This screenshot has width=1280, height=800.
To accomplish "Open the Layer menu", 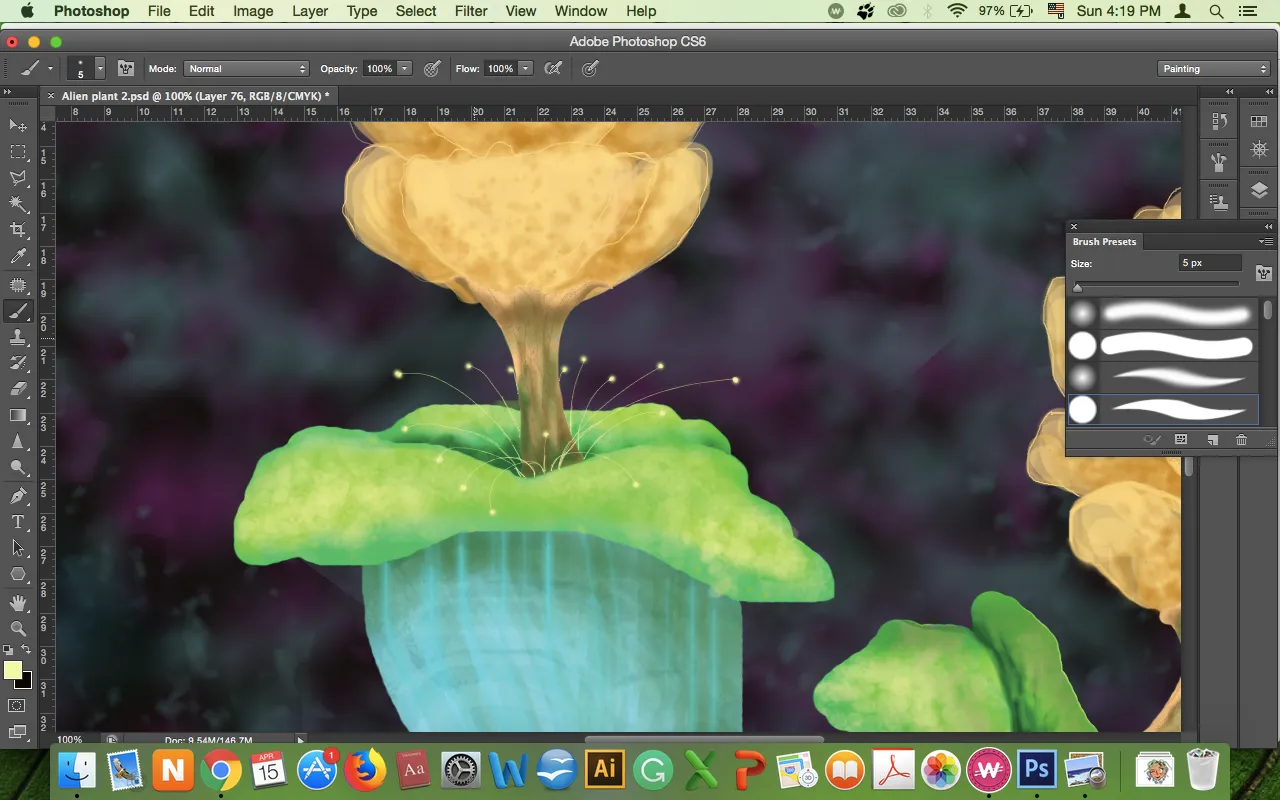I will (x=310, y=11).
